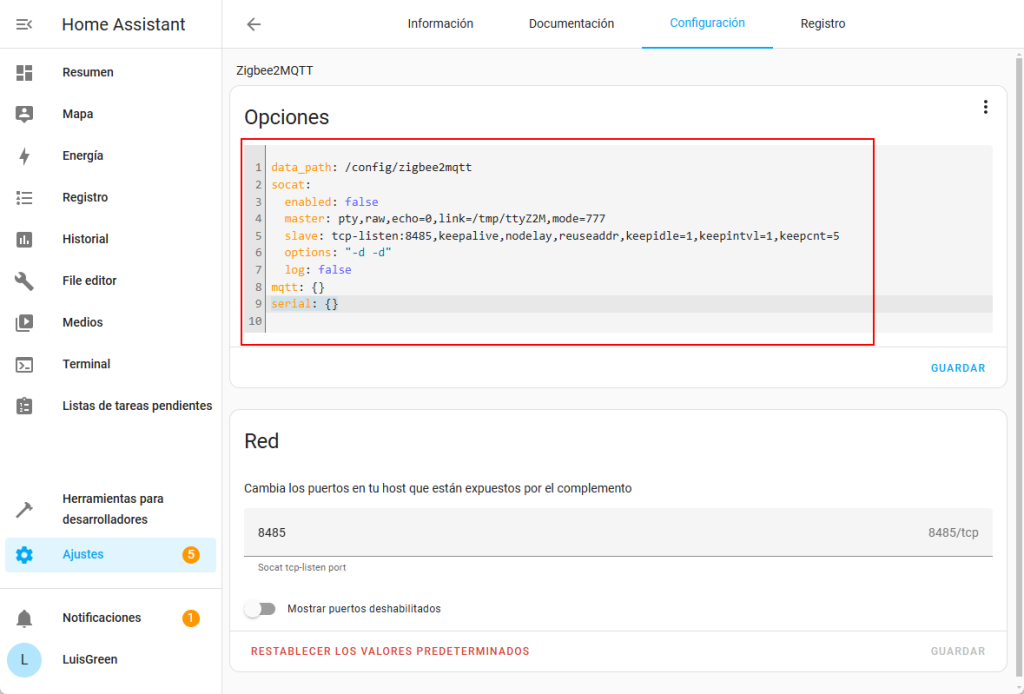Open the Resumen dashboard icon

[x=24, y=72]
